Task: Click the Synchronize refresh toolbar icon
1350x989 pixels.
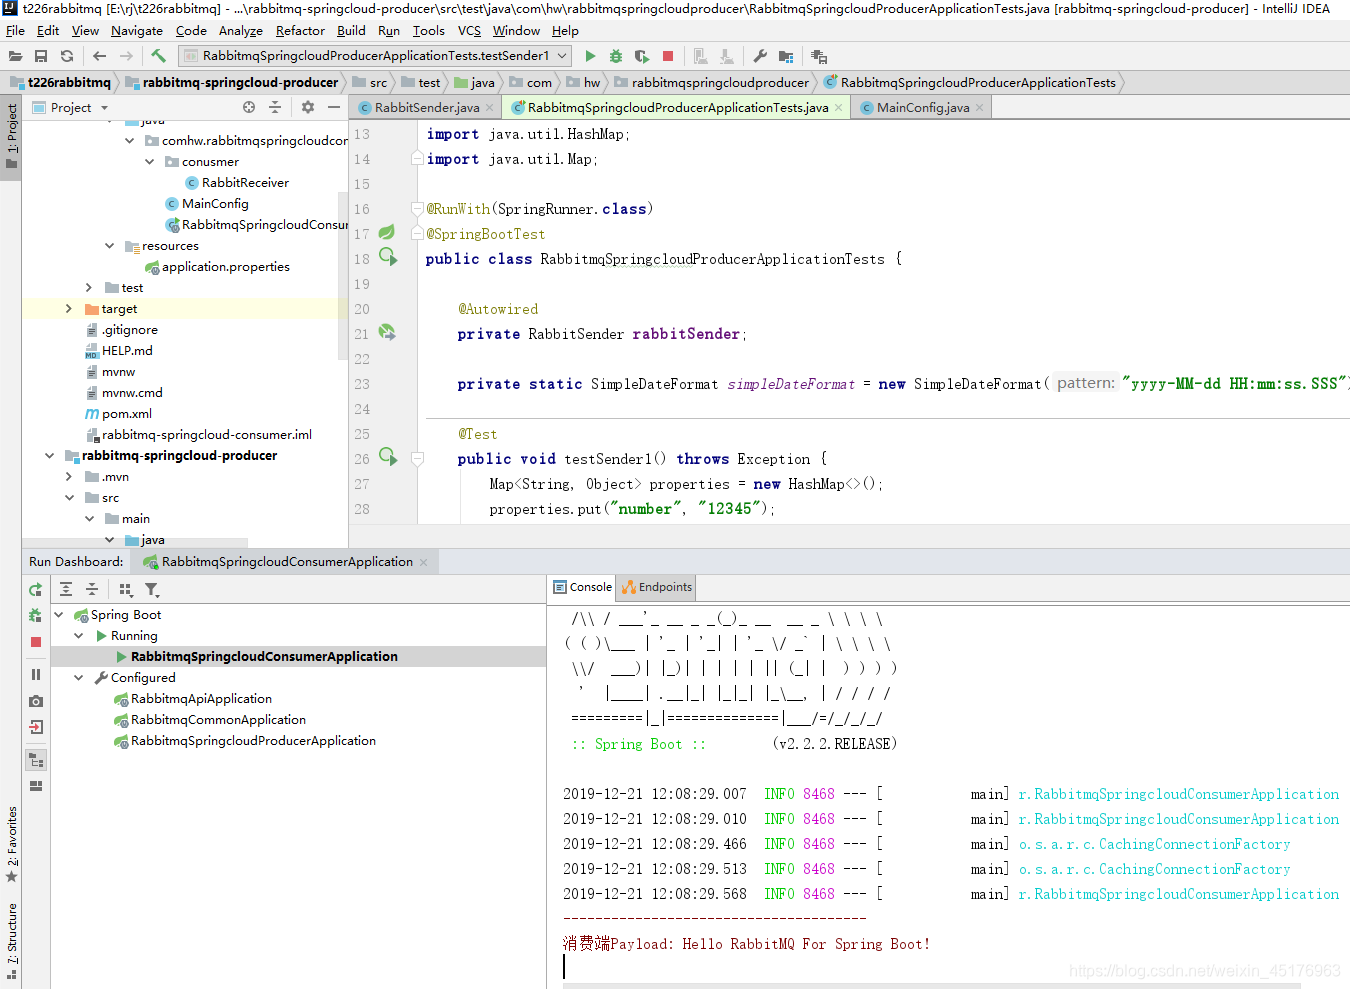Action: click(67, 56)
